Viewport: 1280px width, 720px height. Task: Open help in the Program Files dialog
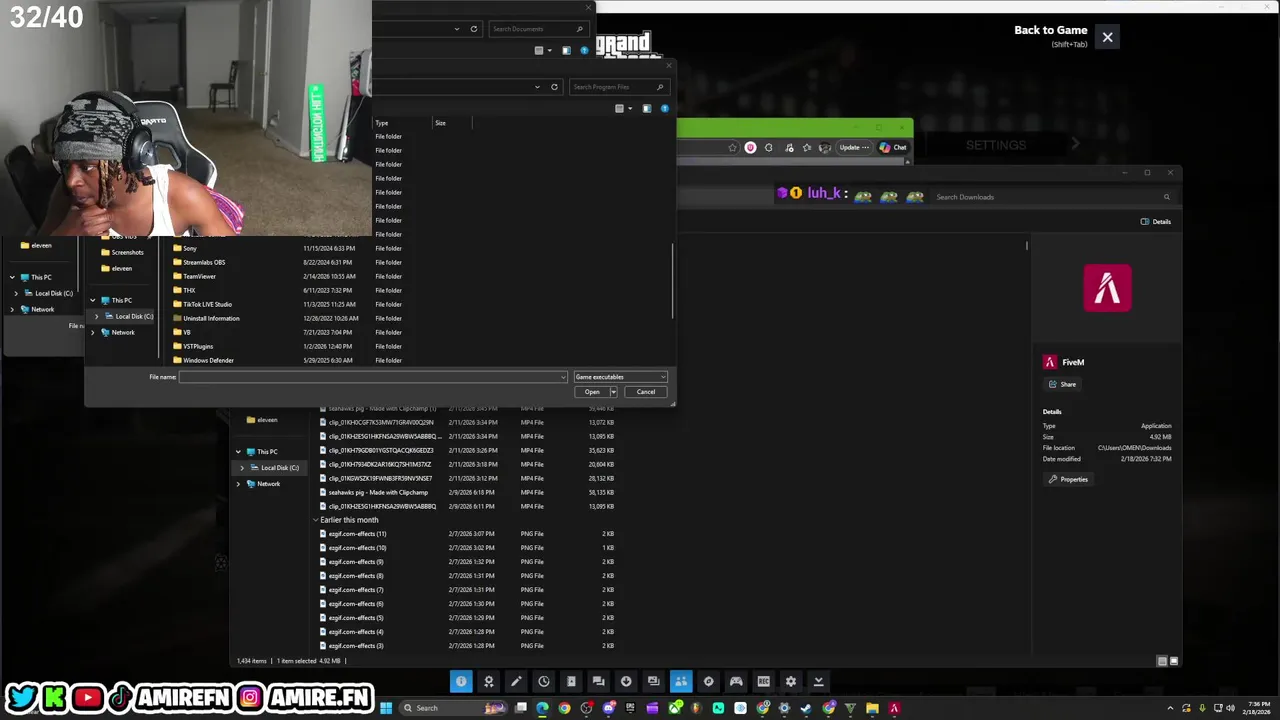(664, 108)
